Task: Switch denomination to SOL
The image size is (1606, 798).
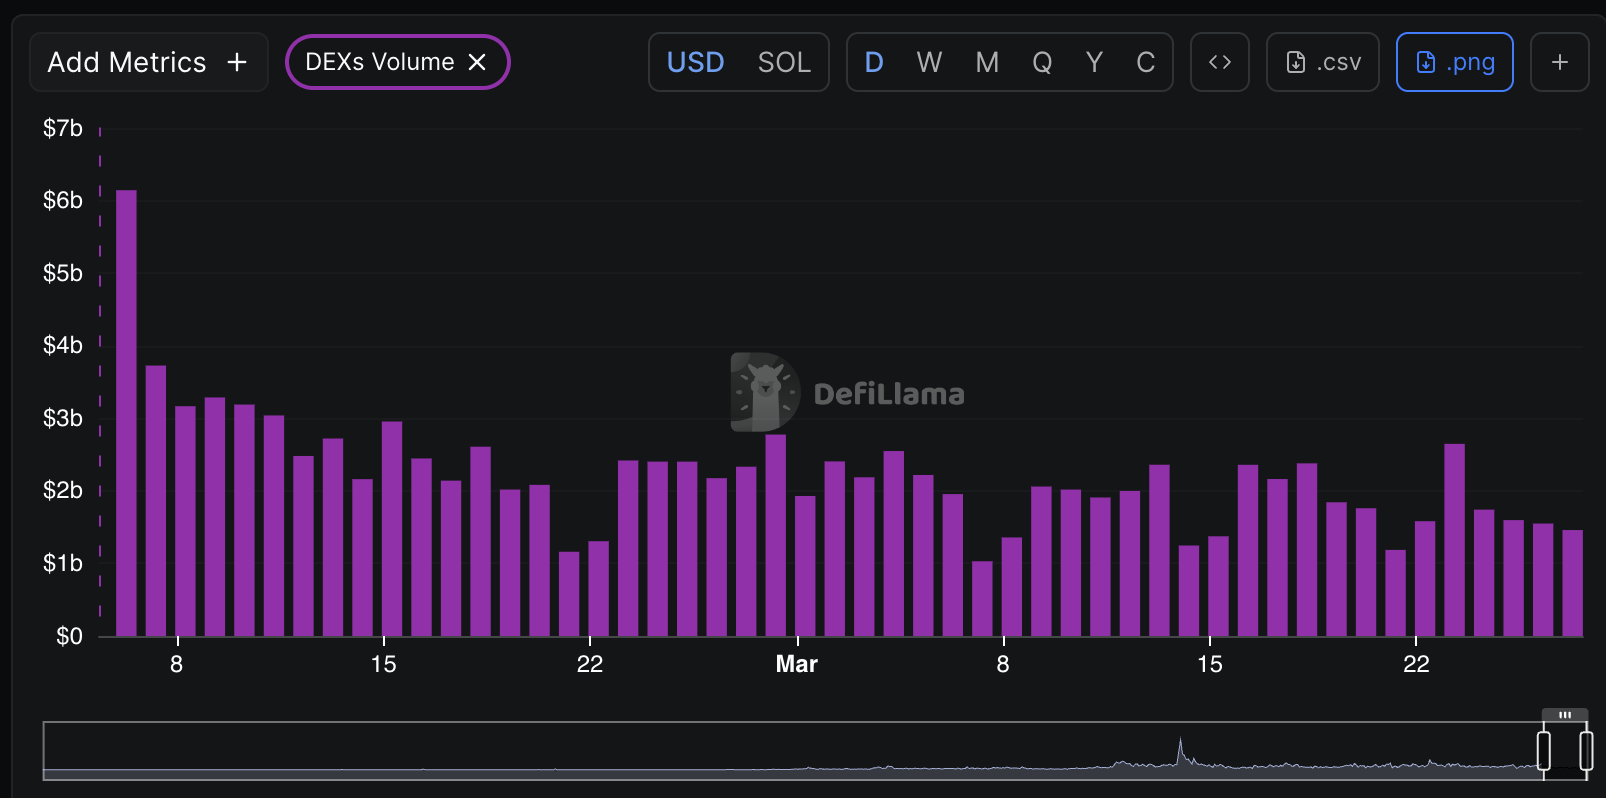Action: pyautogui.click(x=783, y=62)
